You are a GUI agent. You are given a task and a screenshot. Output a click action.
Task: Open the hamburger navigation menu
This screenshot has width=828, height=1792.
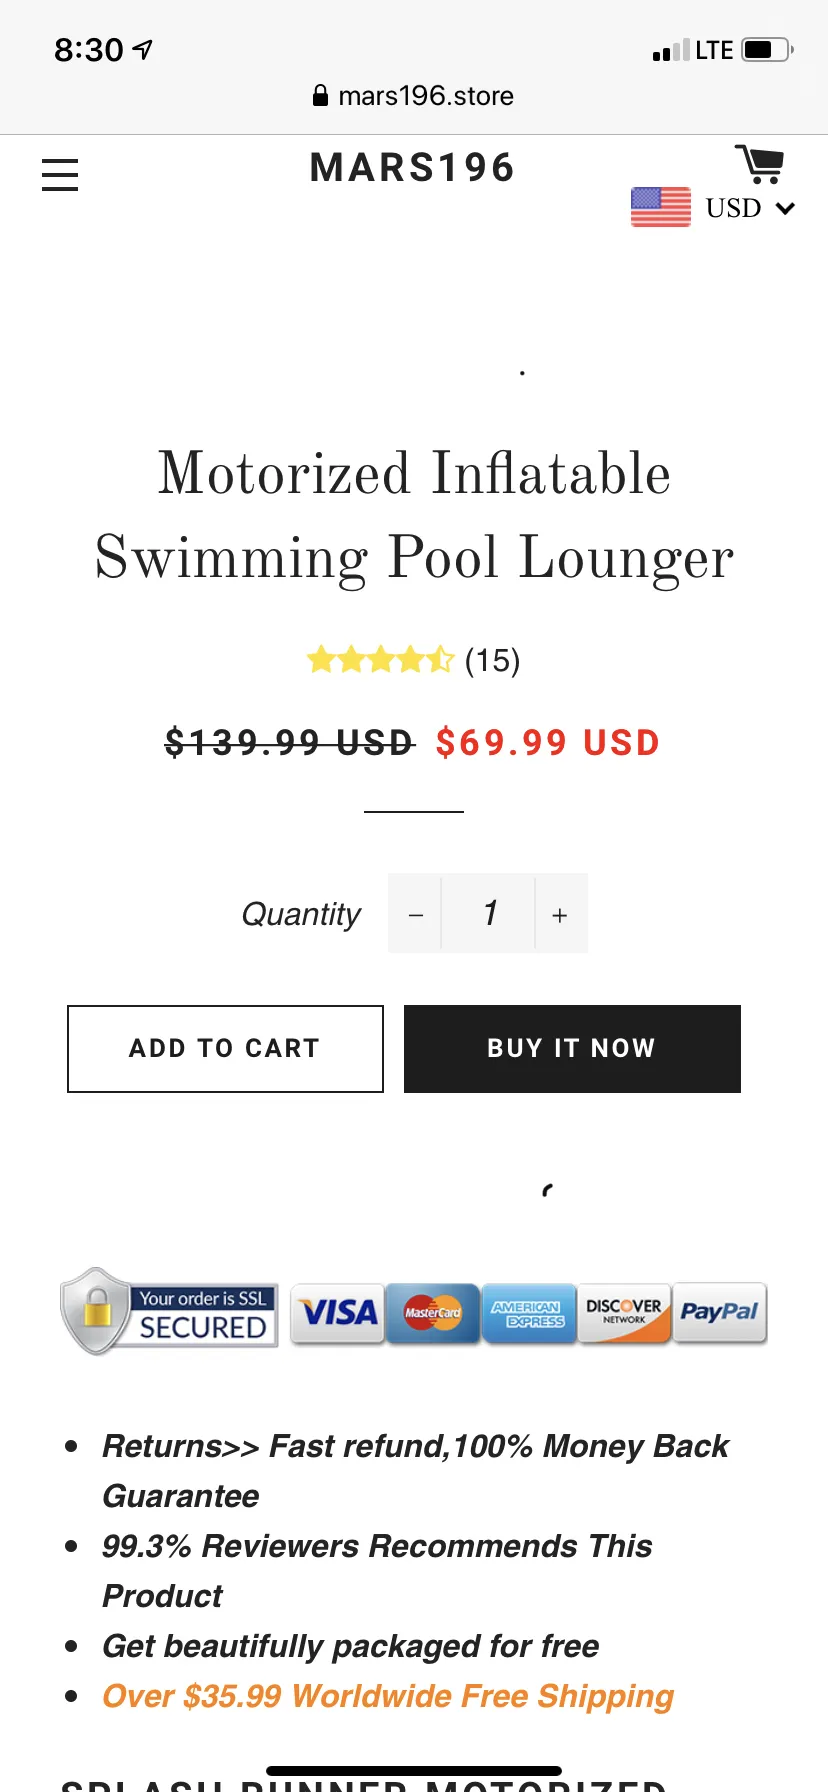pos(60,174)
